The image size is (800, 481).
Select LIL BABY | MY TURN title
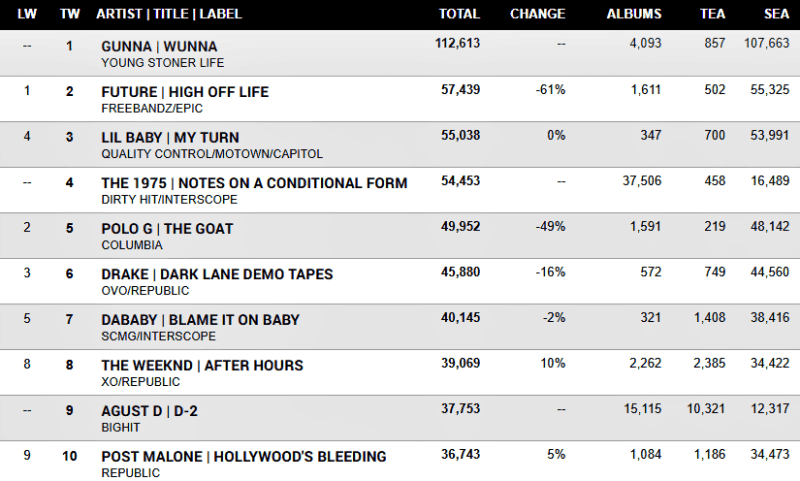tap(170, 137)
